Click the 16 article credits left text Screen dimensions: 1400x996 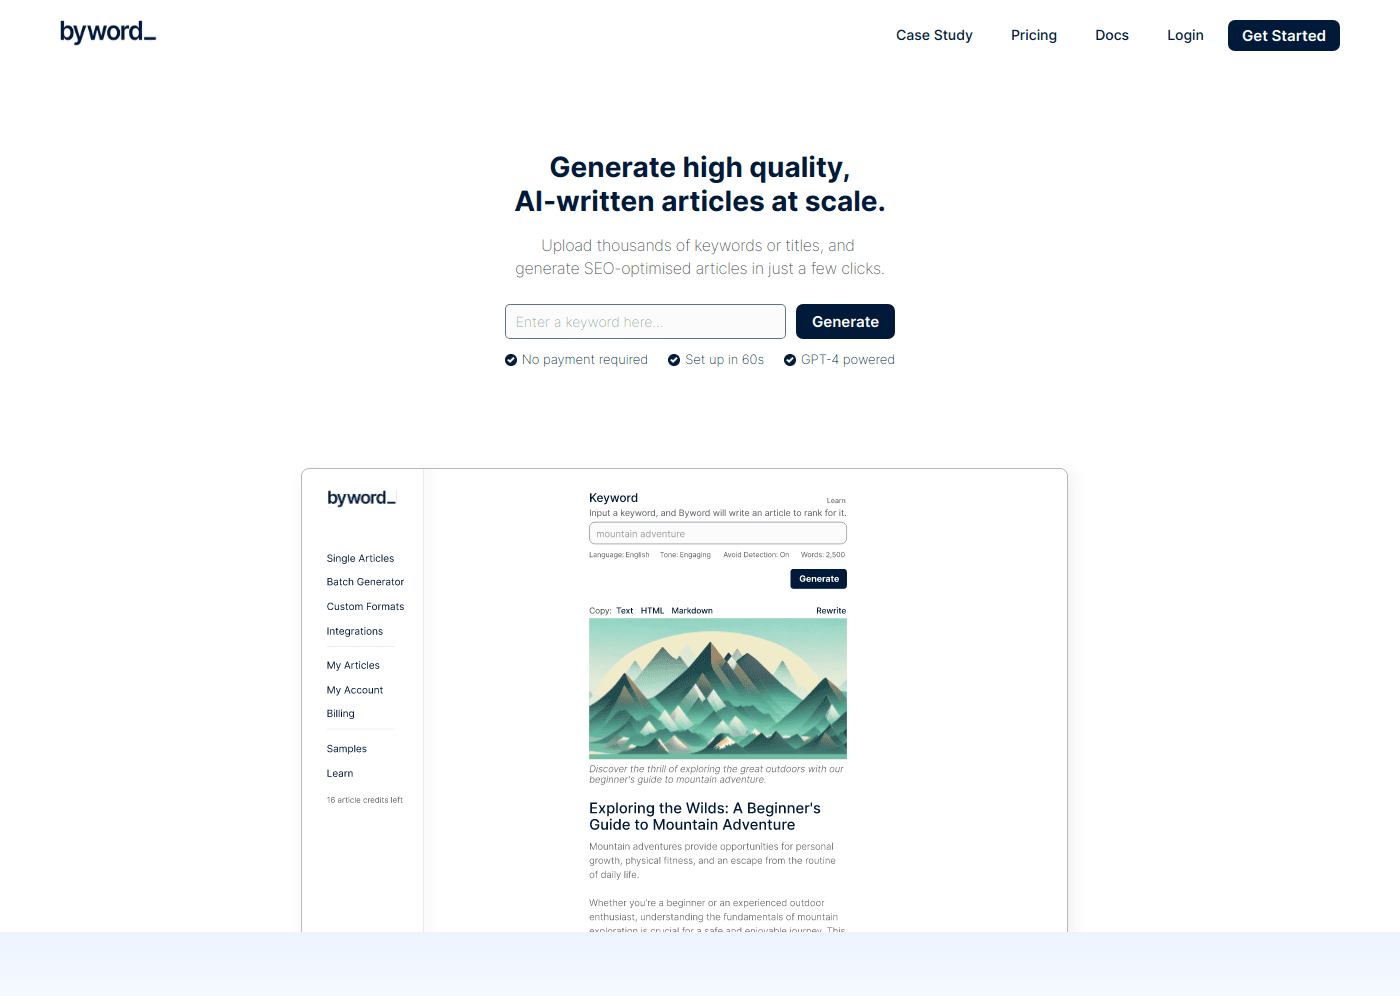click(365, 800)
